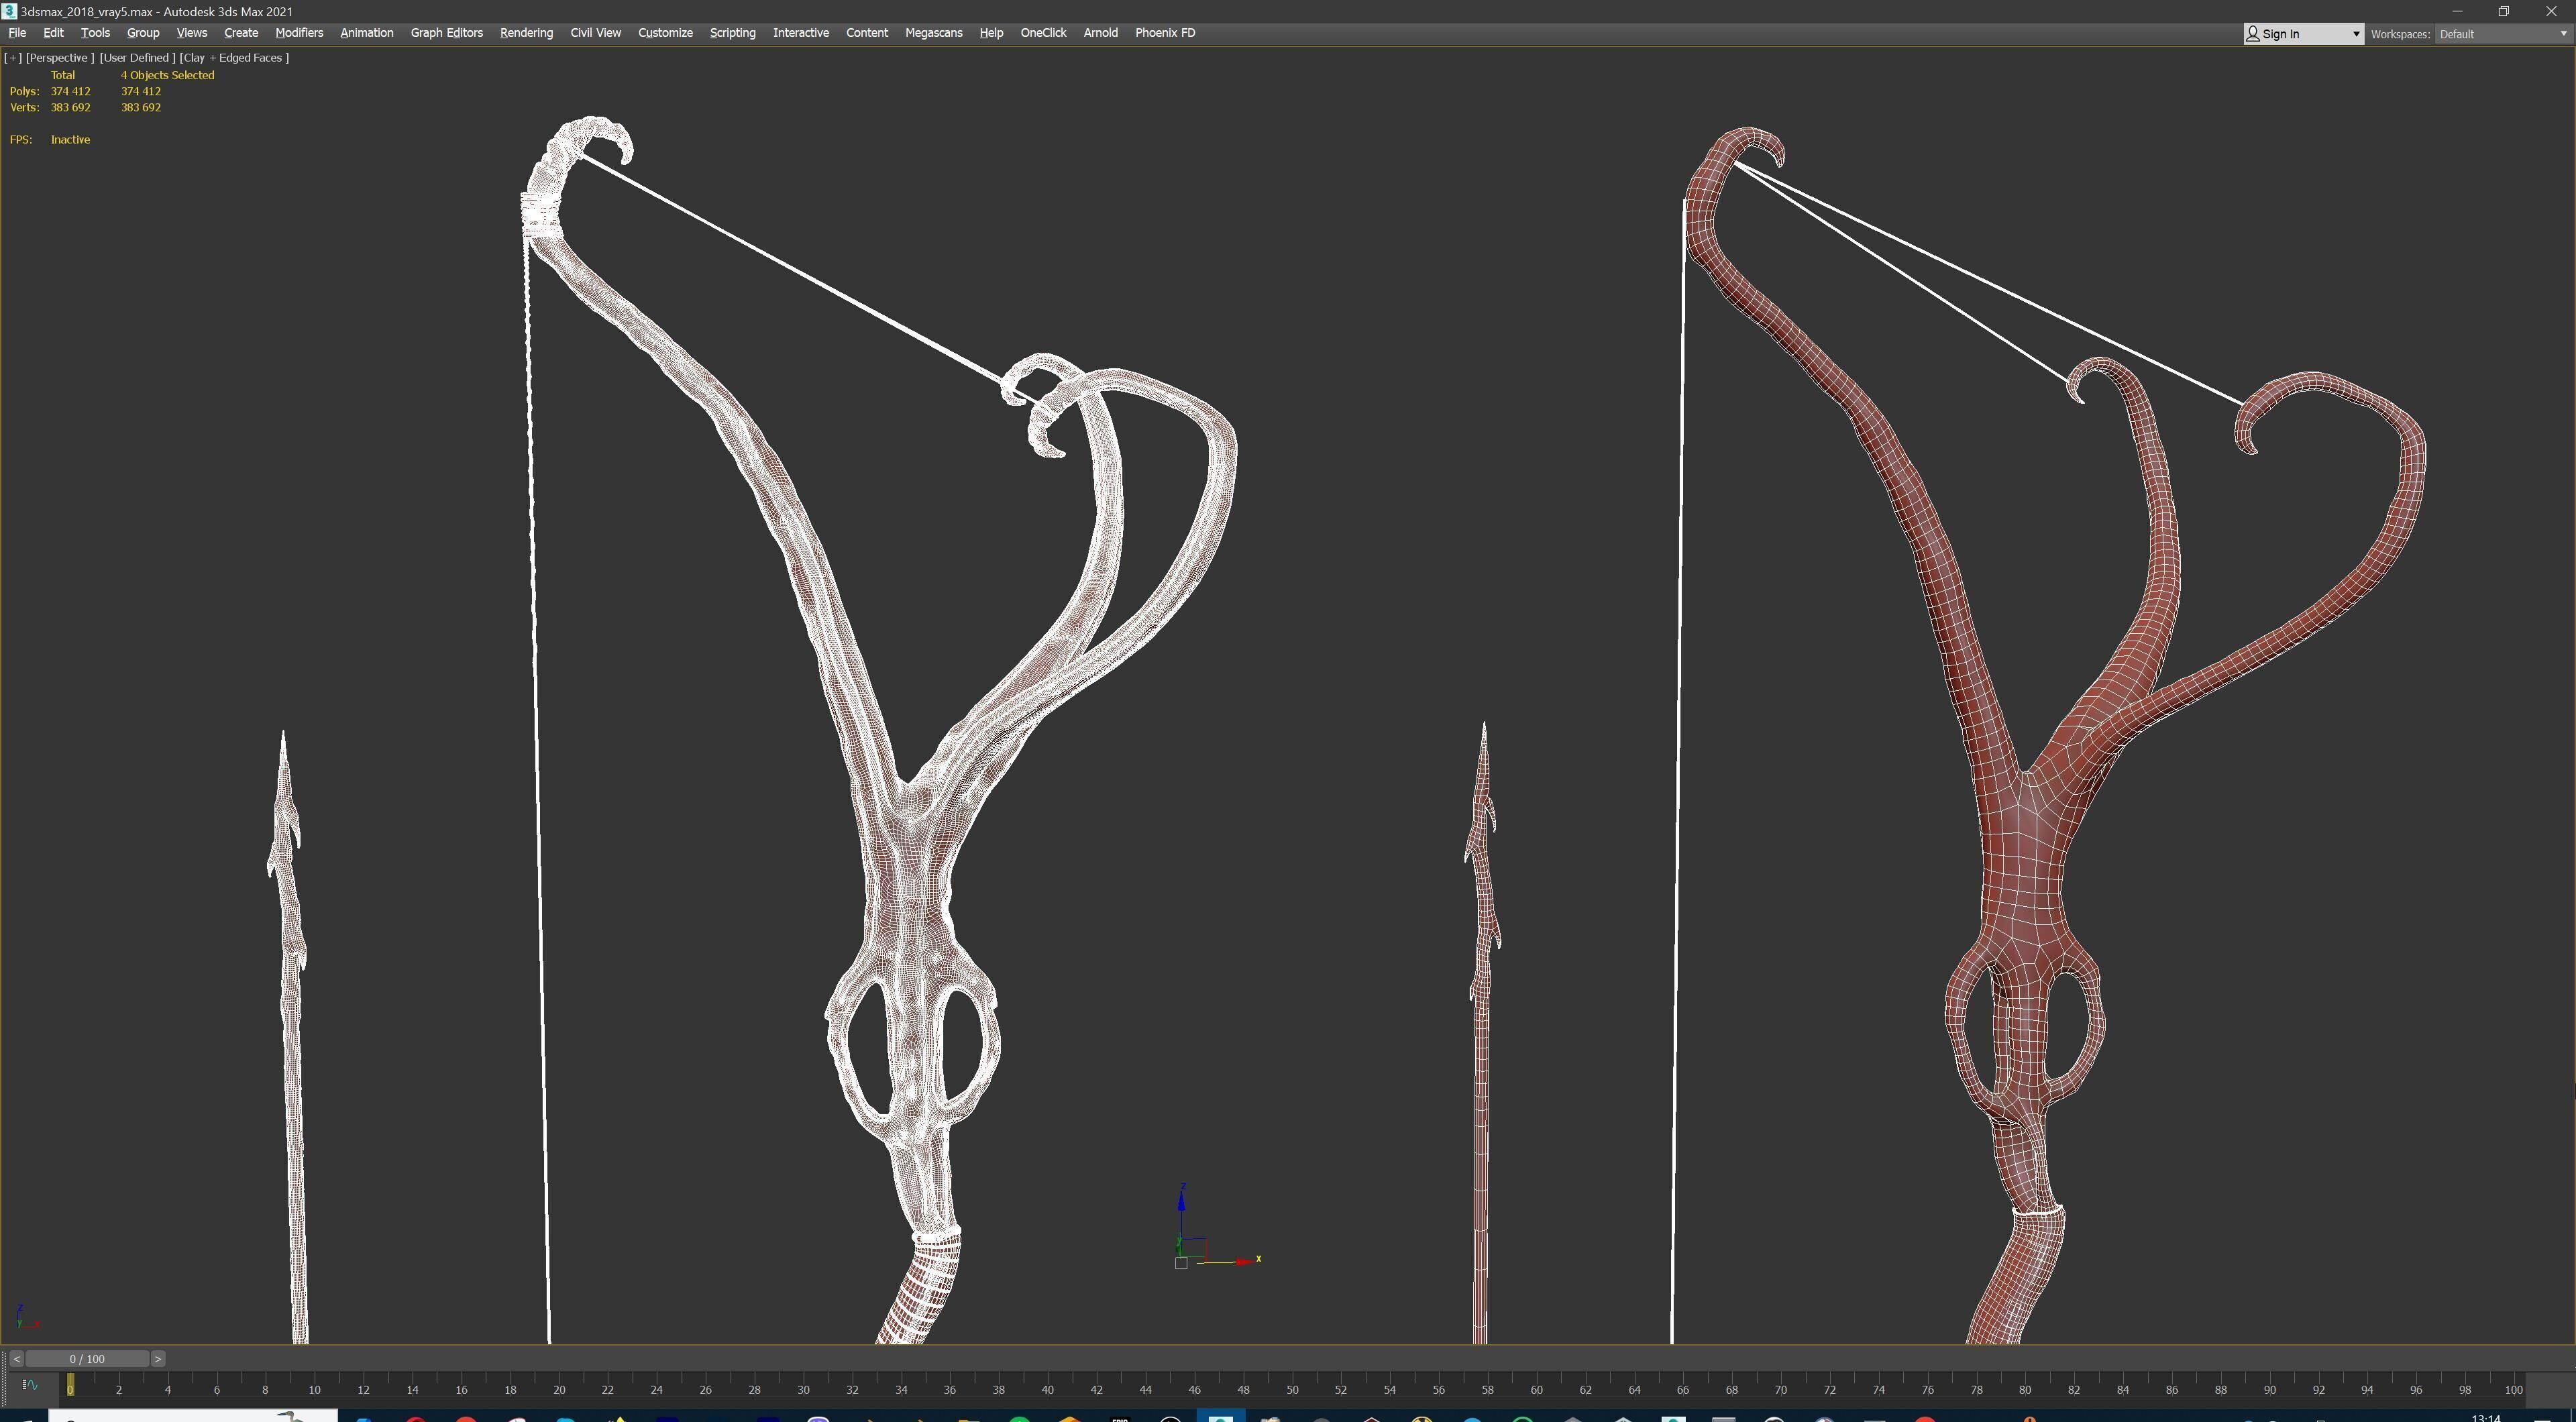Click the 3ds Max app icon in title bar
This screenshot has height=1422, width=2576.
coord(9,11)
